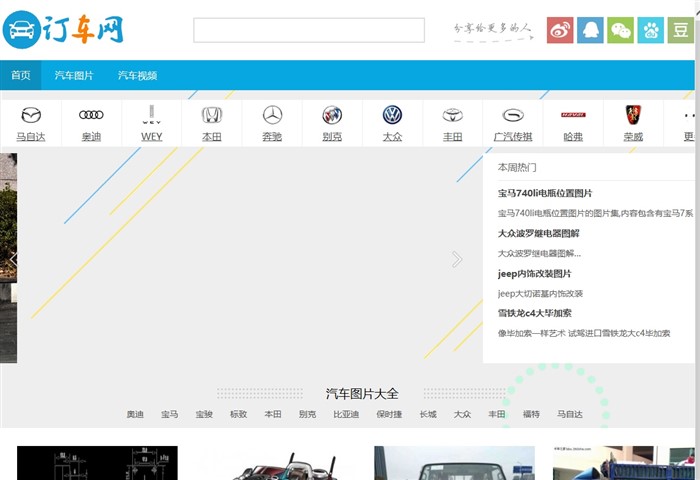Filter pictures by 马自达 category
Image resolution: width=700 pixels, height=480 pixels.
pyautogui.click(x=570, y=414)
